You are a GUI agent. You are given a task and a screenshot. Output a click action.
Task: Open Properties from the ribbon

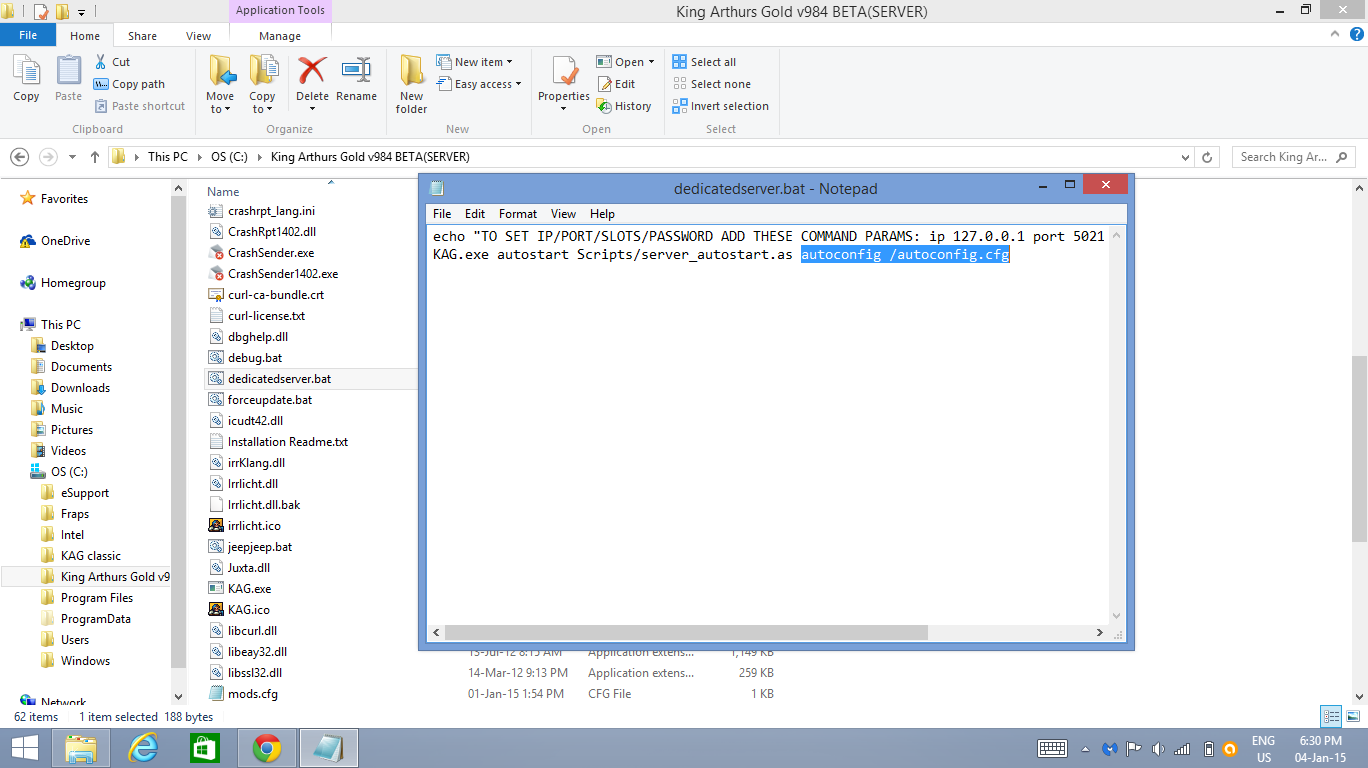(564, 74)
